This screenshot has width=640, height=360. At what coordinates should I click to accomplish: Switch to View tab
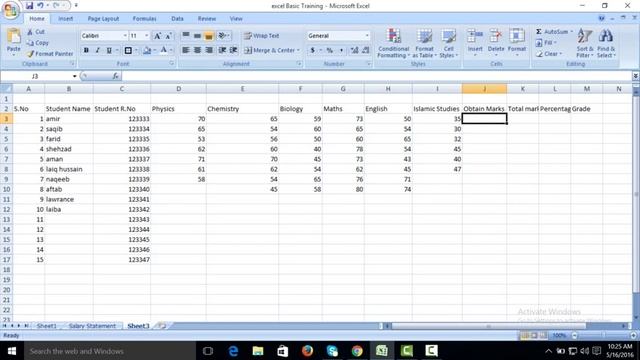click(x=236, y=19)
